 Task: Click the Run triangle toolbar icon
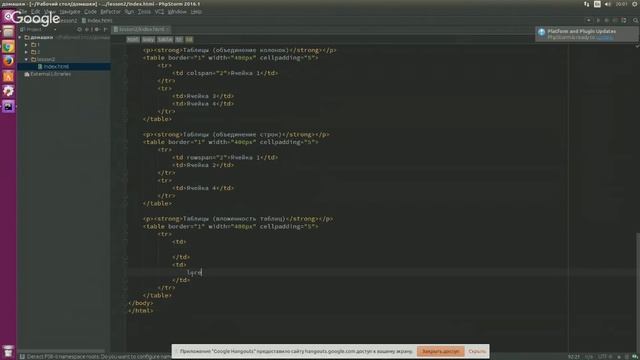point(598,20)
